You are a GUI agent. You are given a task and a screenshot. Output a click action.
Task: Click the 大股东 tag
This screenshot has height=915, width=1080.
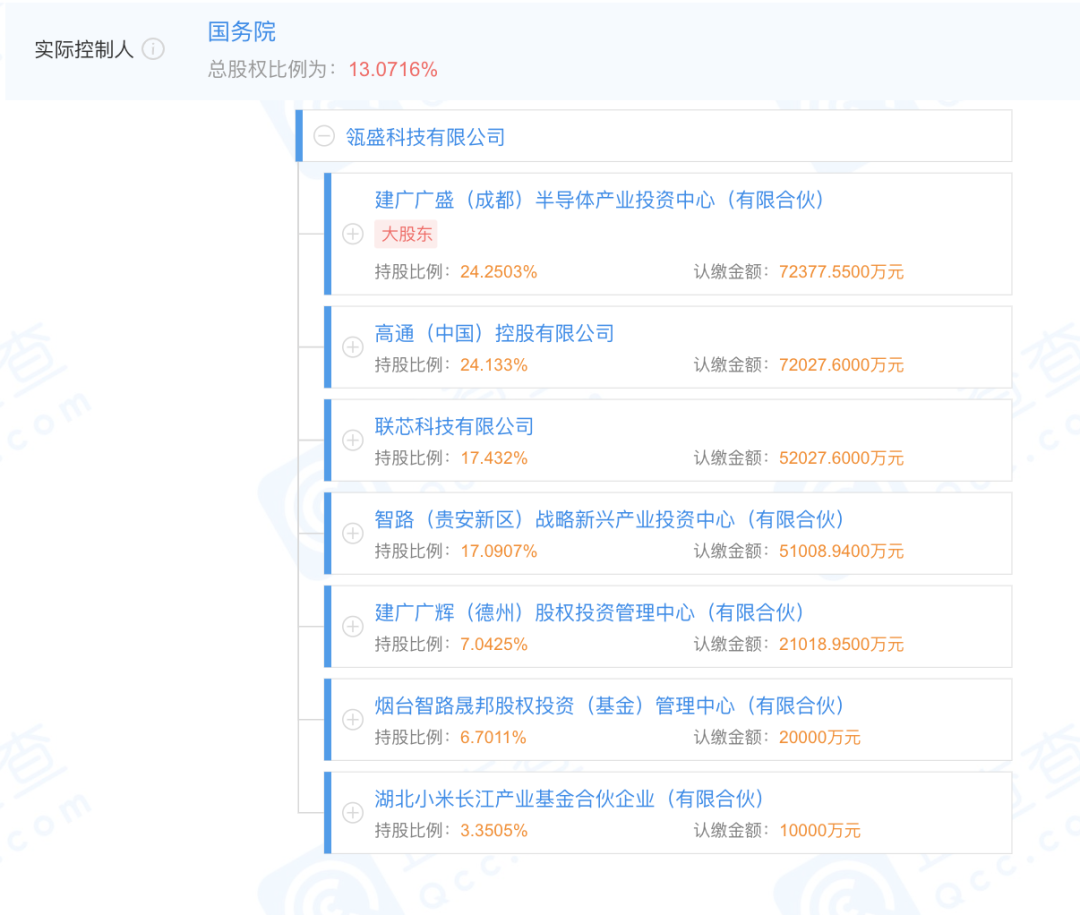(406, 234)
